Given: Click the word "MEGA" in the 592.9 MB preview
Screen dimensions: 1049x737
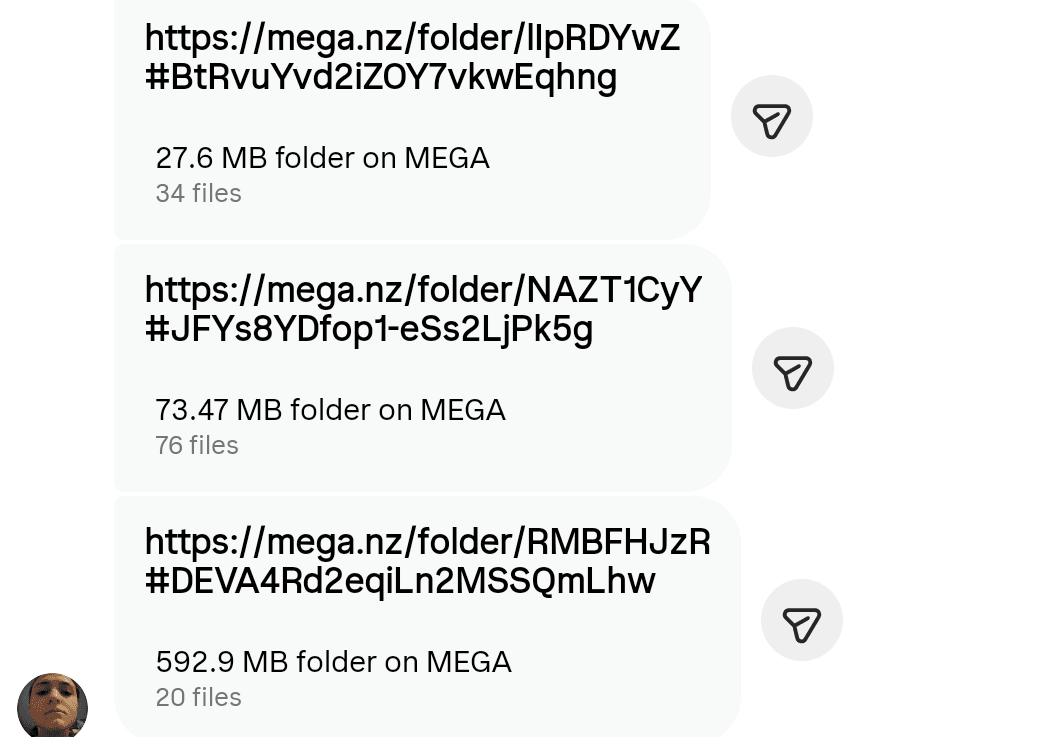Looking at the screenshot, I should click(x=468, y=663).
